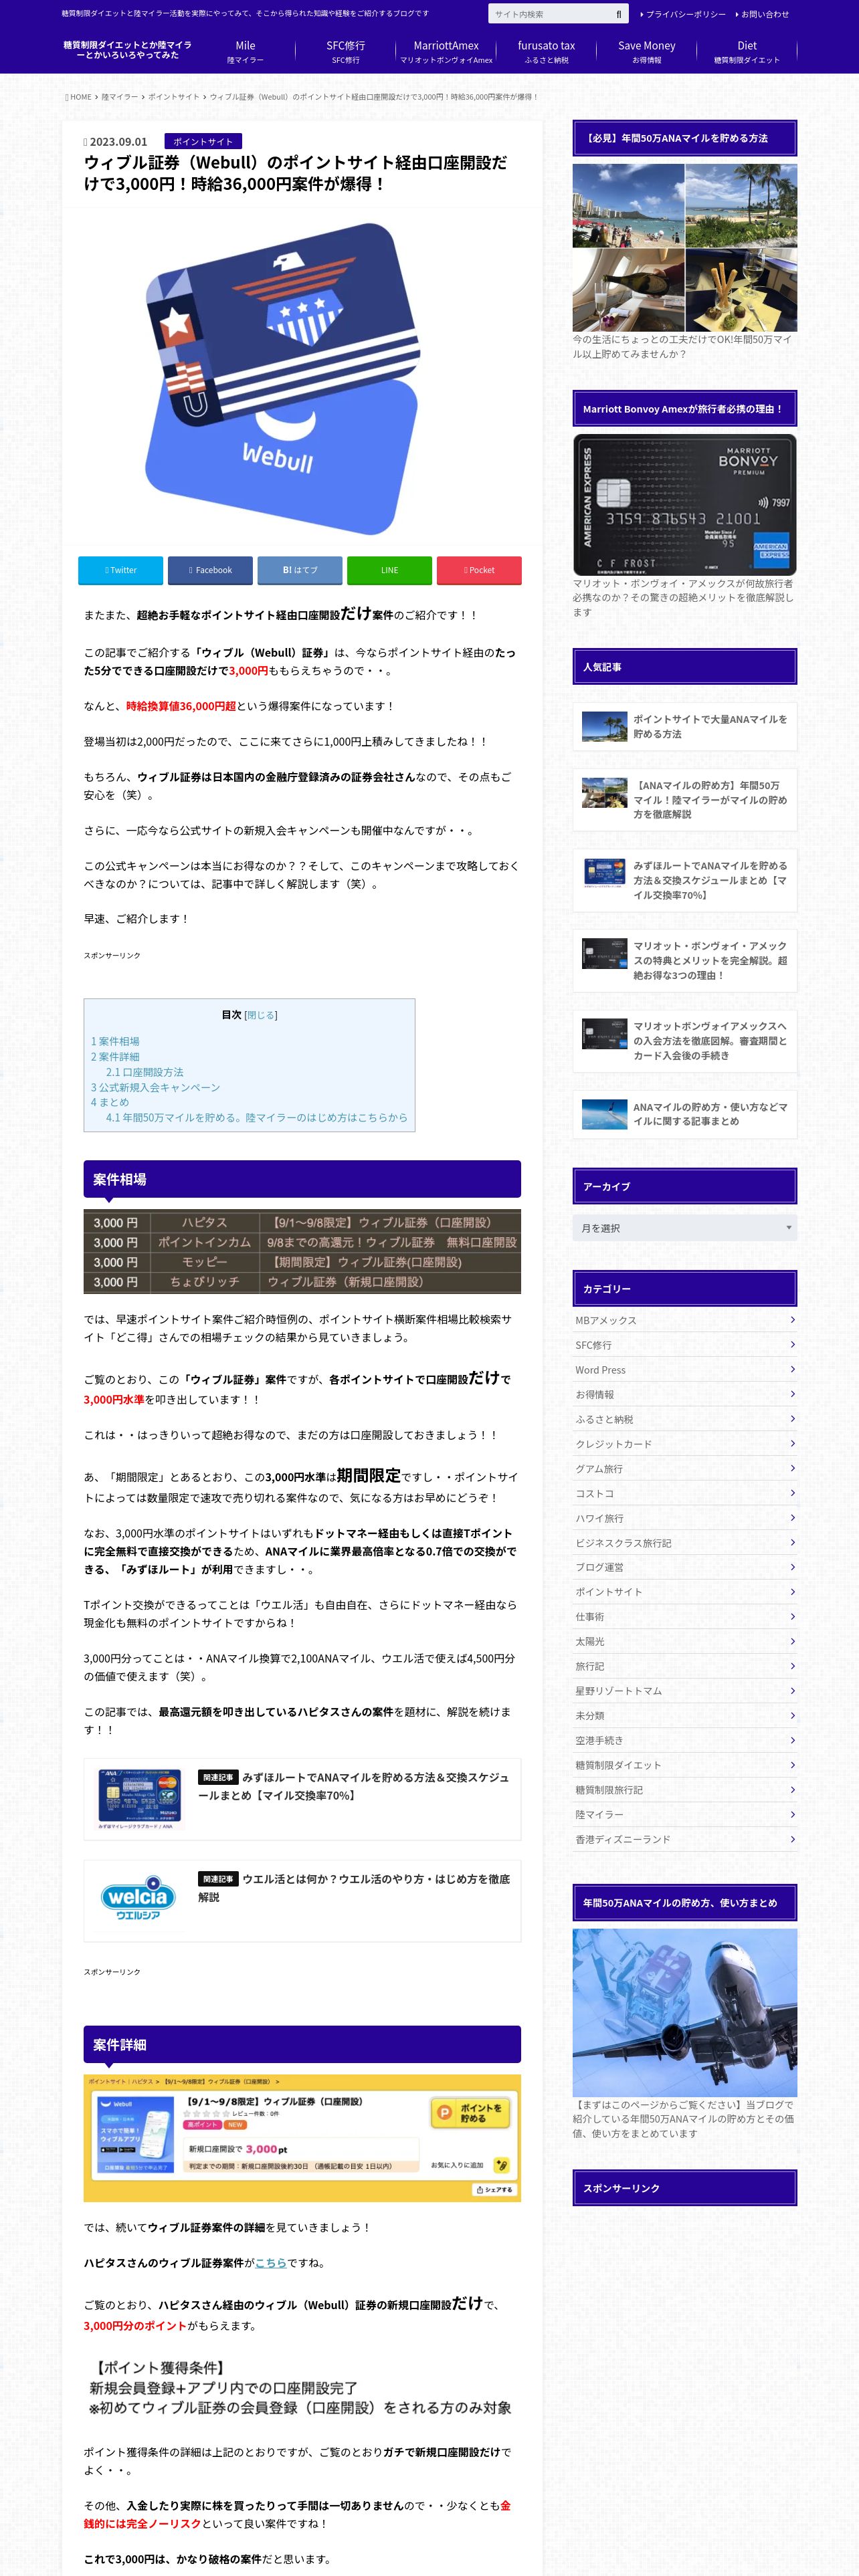The height and width of the screenshot is (2576, 859).
Task: Follow the こちら link to ハピタス
Action: coord(270,2262)
